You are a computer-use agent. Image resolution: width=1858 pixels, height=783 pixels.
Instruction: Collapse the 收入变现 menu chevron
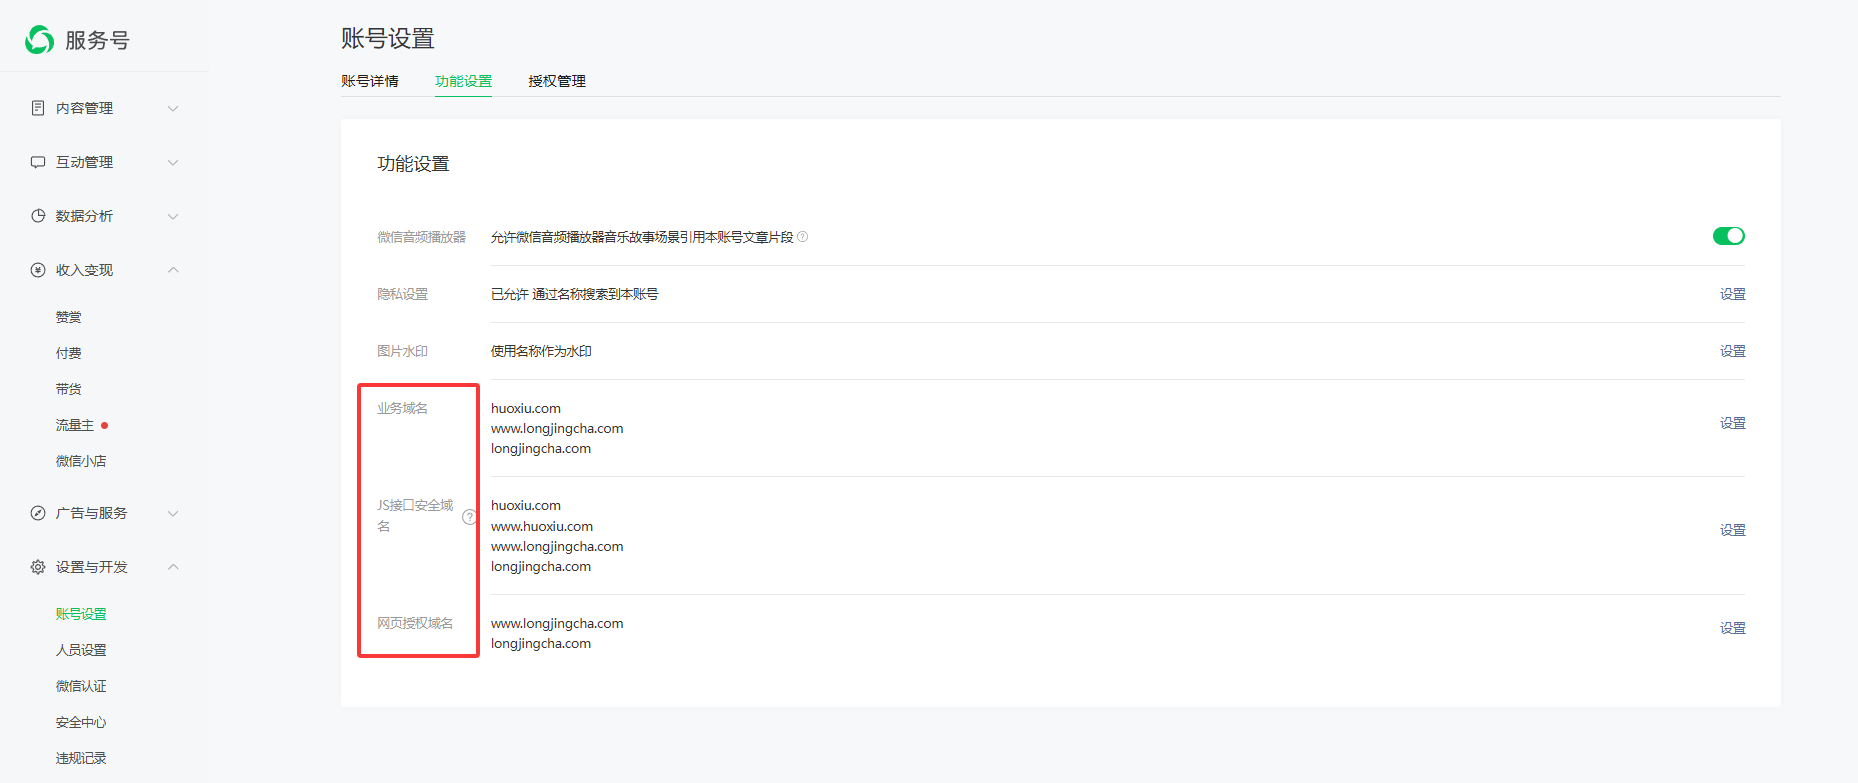click(173, 270)
